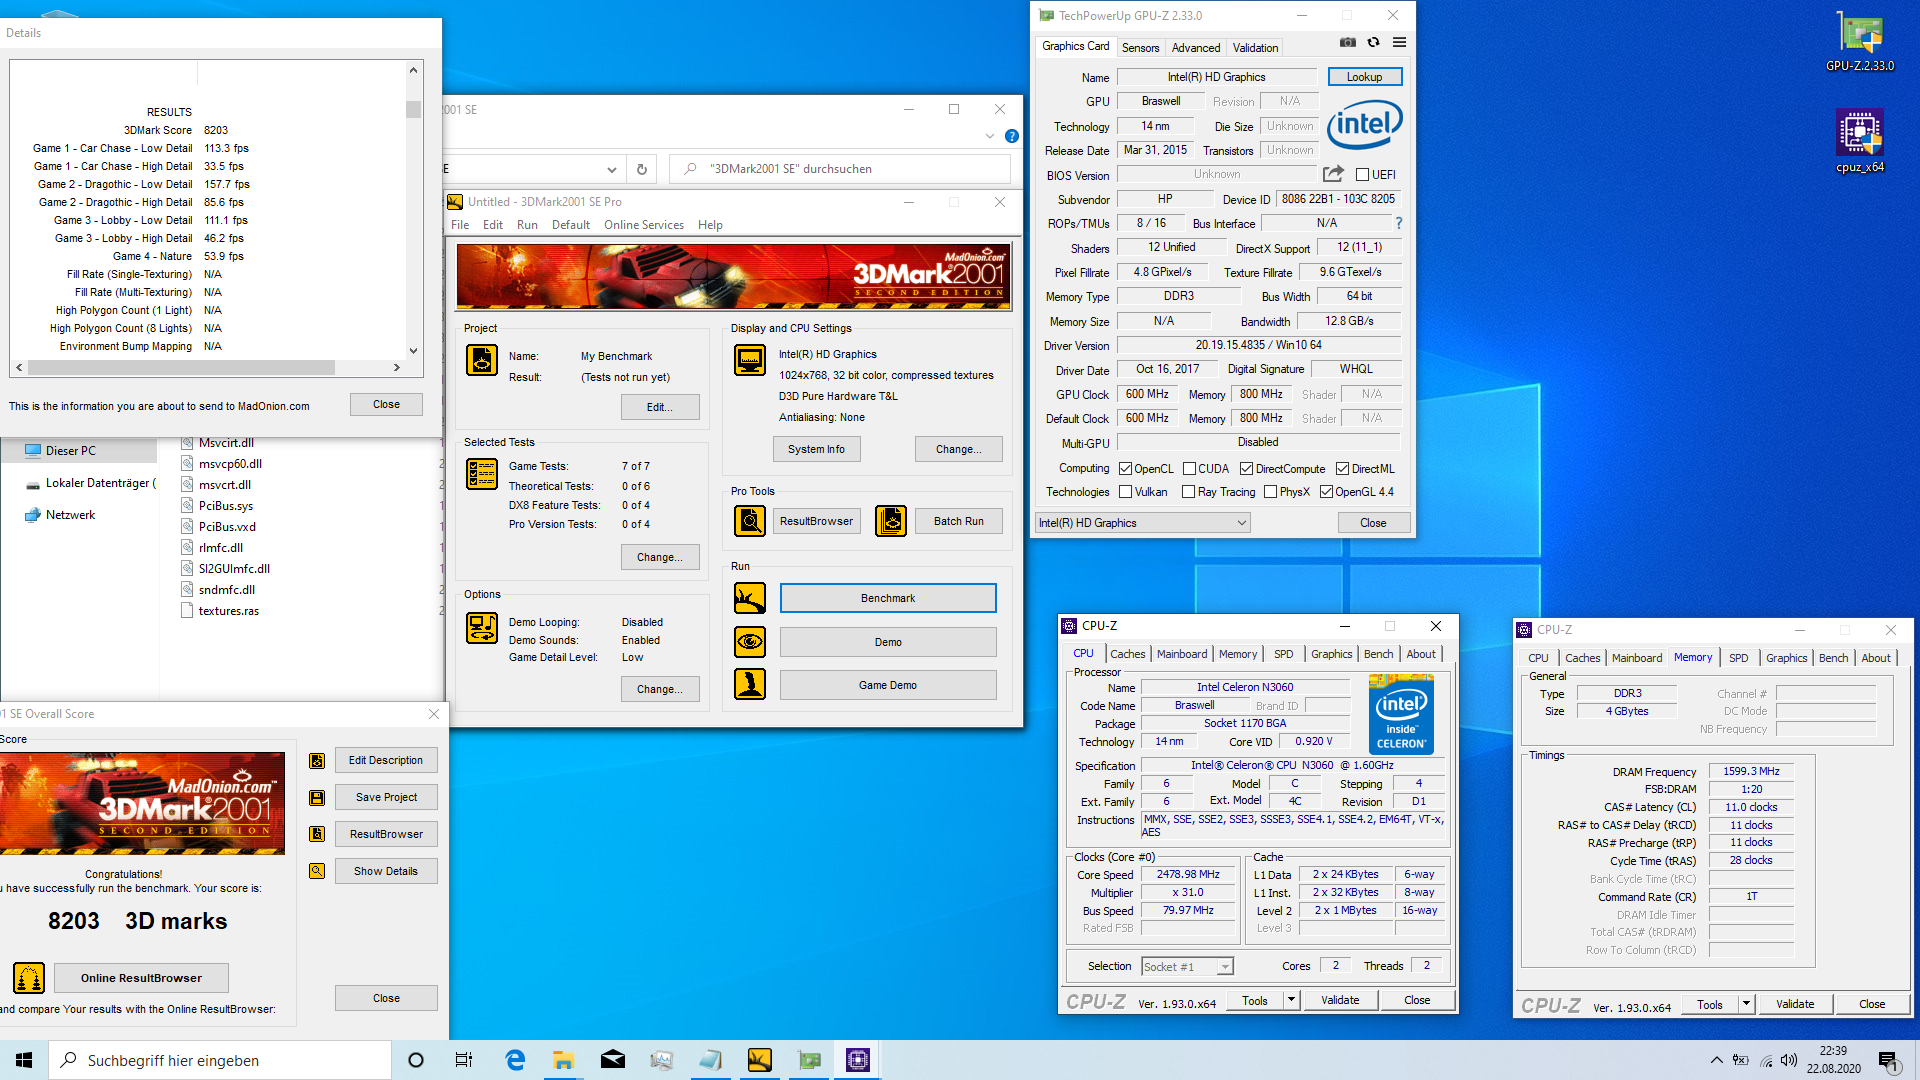Click the GPU-Z refresh icon
Image resolution: width=1920 pixels, height=1080 pixels.
pos(1373,43)
